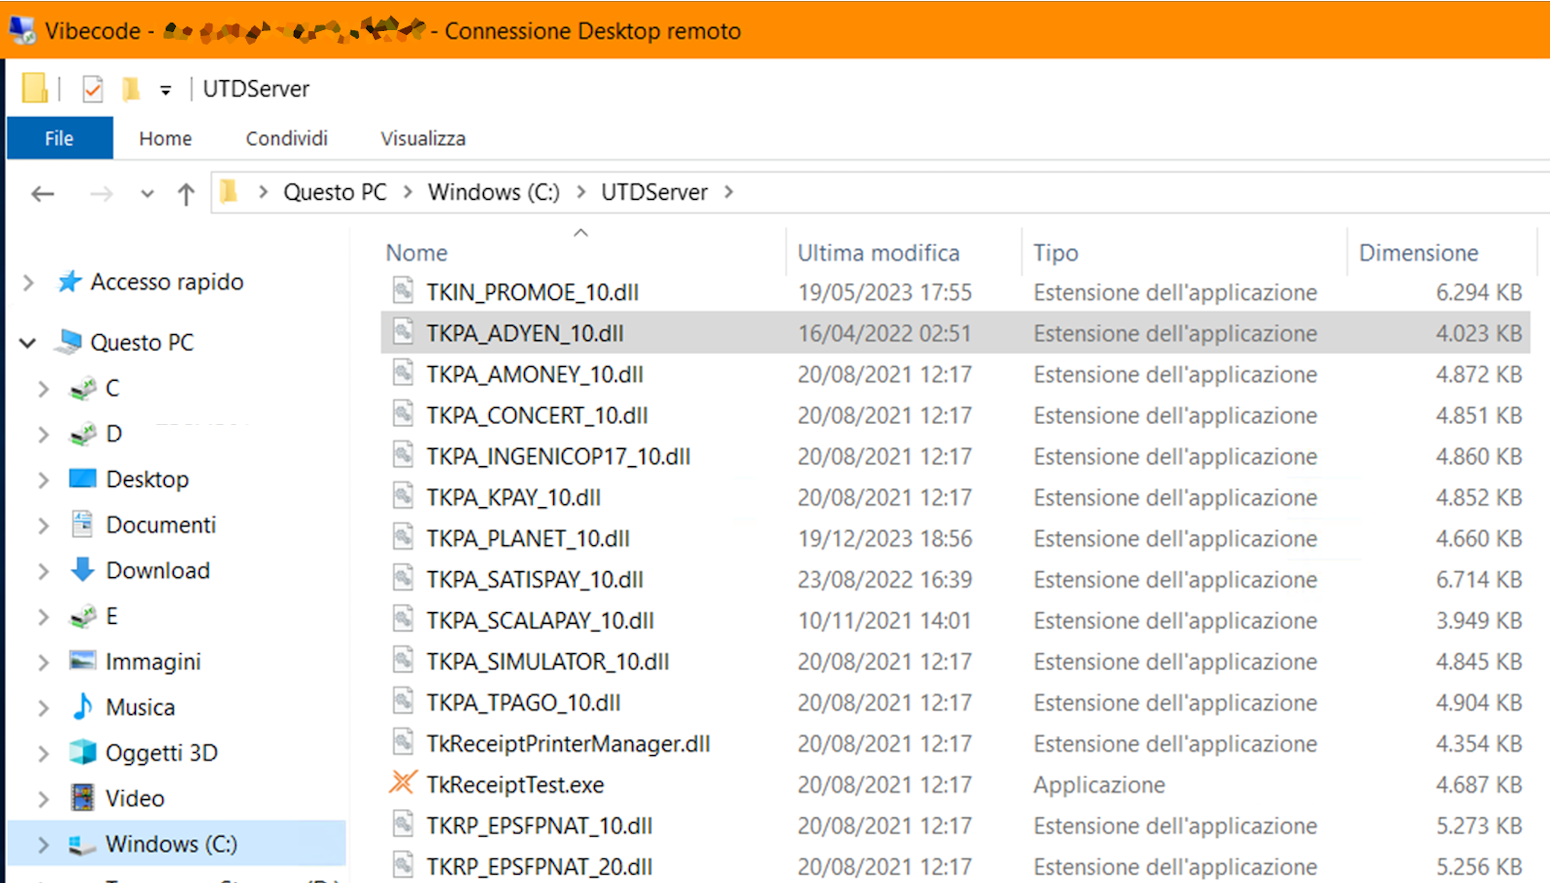The width and height of the screenshot is (1550, 883).
Task: Click the Back navigation arrow
Action: [x=42, y=193]
